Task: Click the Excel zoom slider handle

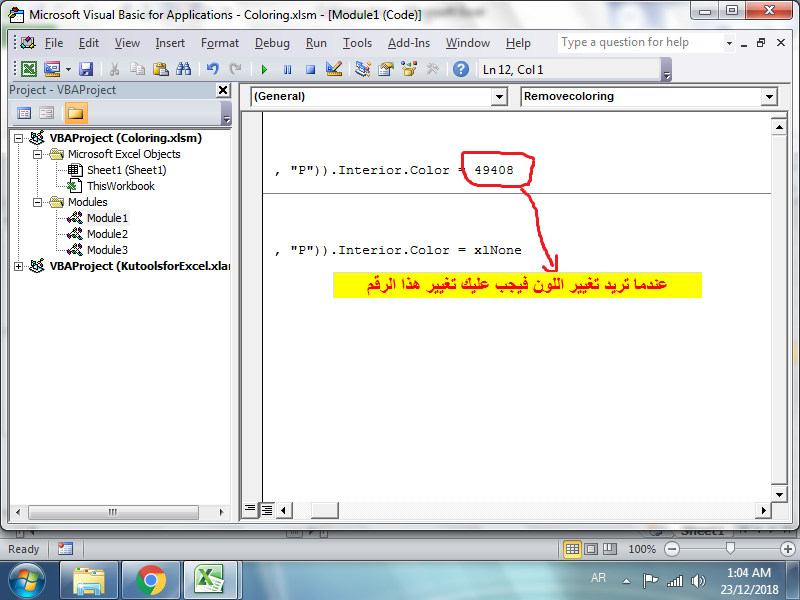Action: 730,548
